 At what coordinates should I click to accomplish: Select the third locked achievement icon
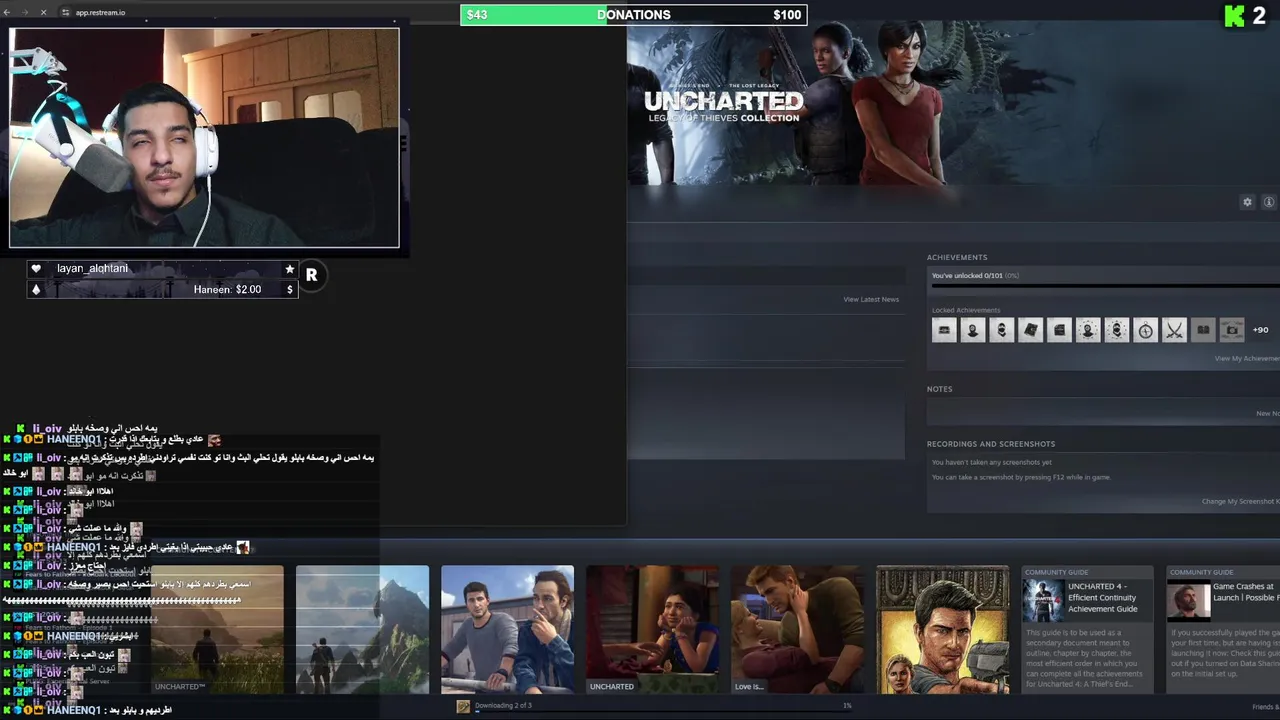1002,330
